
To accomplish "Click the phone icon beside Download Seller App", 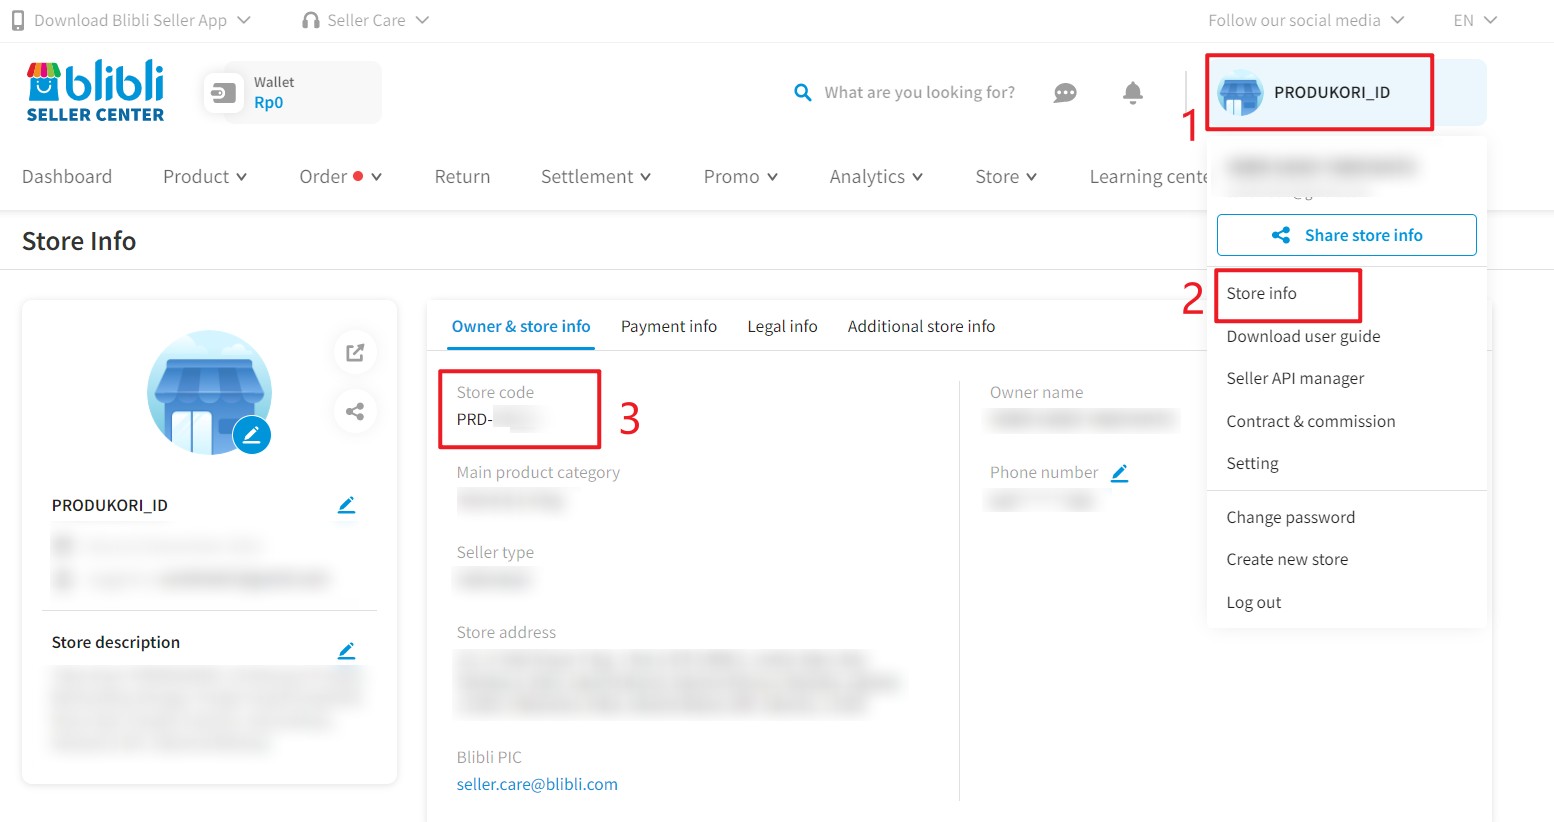I will pyautogui.click(x=18, y=20).
